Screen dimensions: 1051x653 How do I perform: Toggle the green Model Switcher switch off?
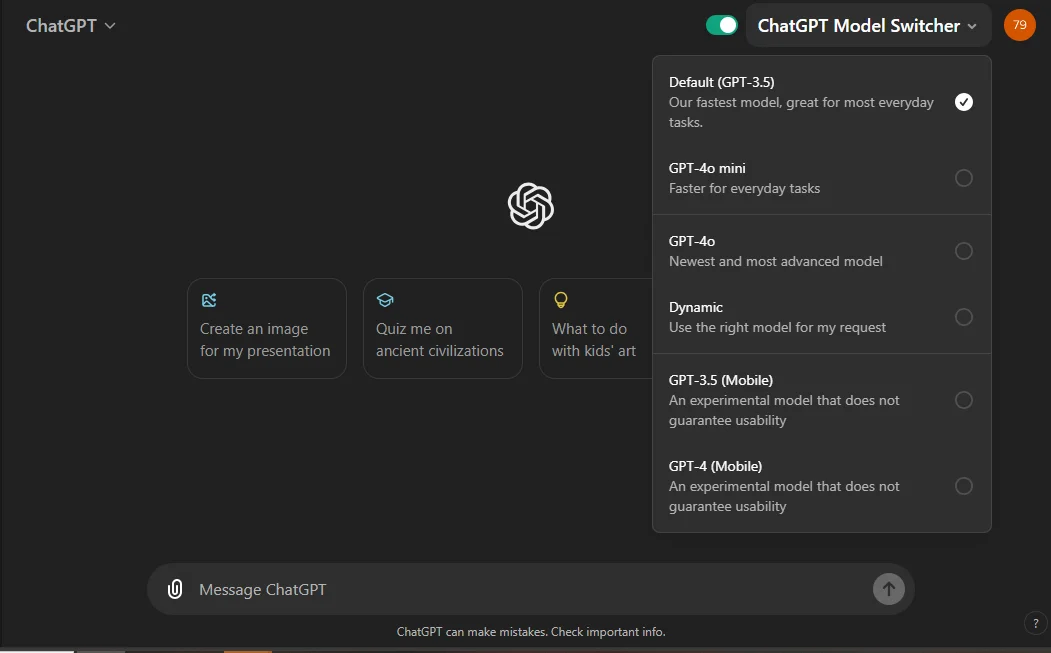click(x=722, y=25)
